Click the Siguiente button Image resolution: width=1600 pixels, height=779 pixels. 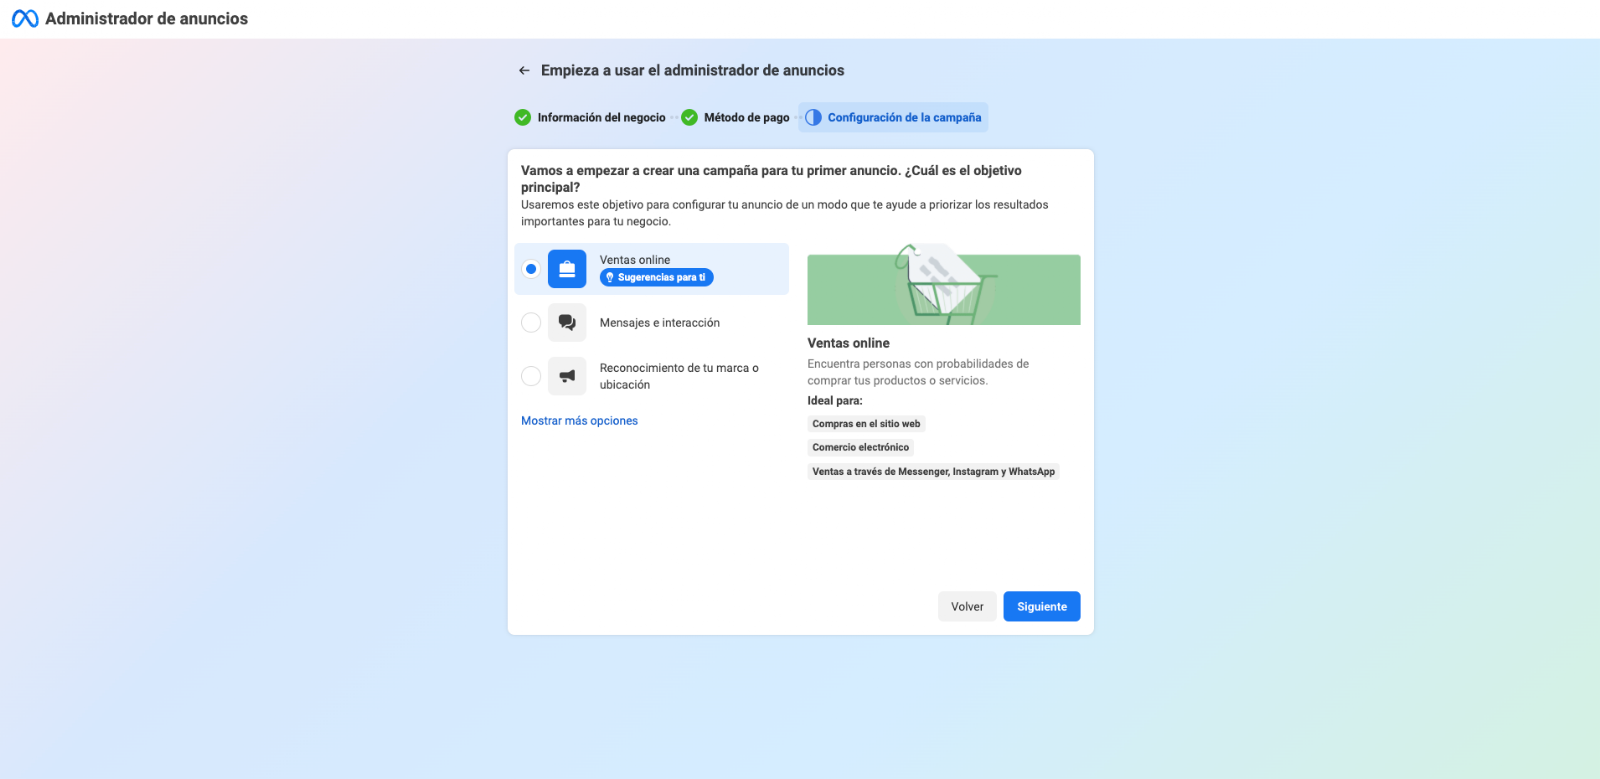(x=1042, y=607)
